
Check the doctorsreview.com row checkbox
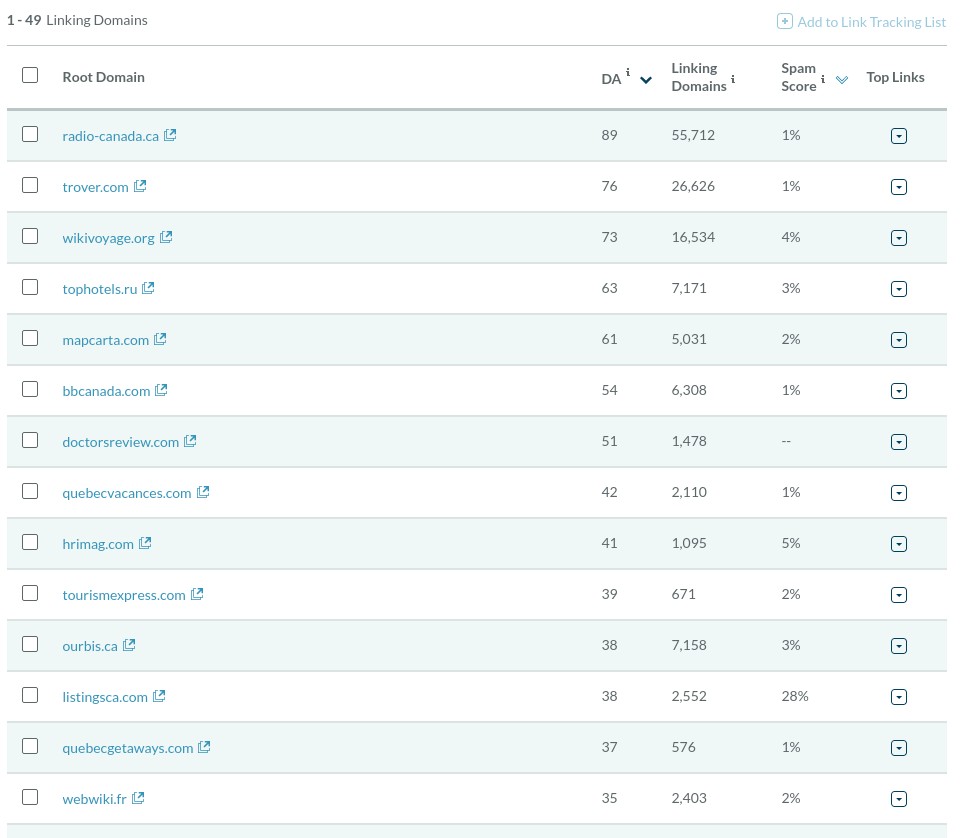[x=30, y=440]
